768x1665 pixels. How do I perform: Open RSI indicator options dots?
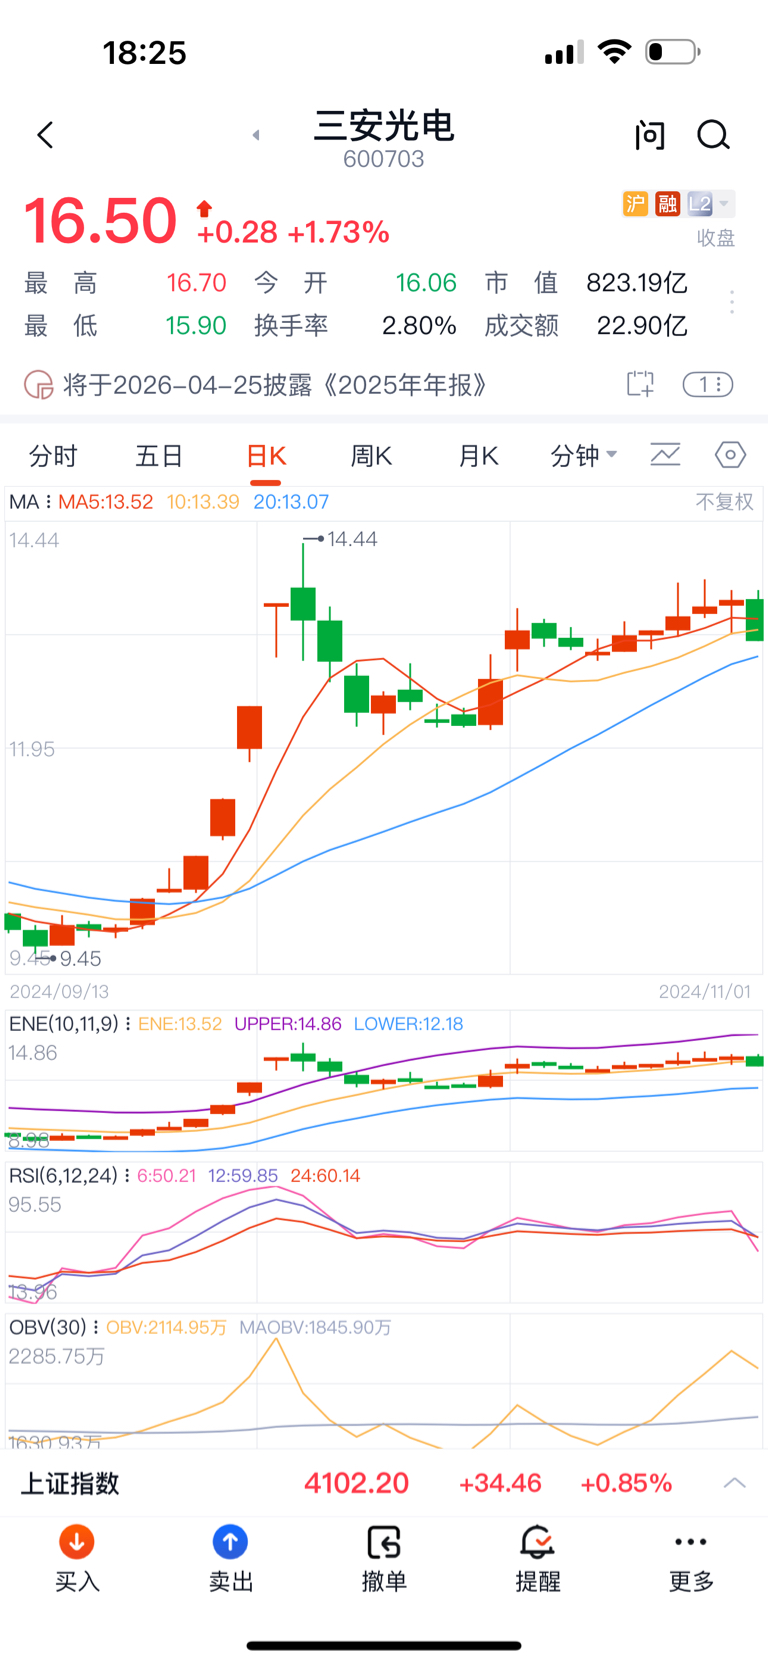coord(127,1176)
